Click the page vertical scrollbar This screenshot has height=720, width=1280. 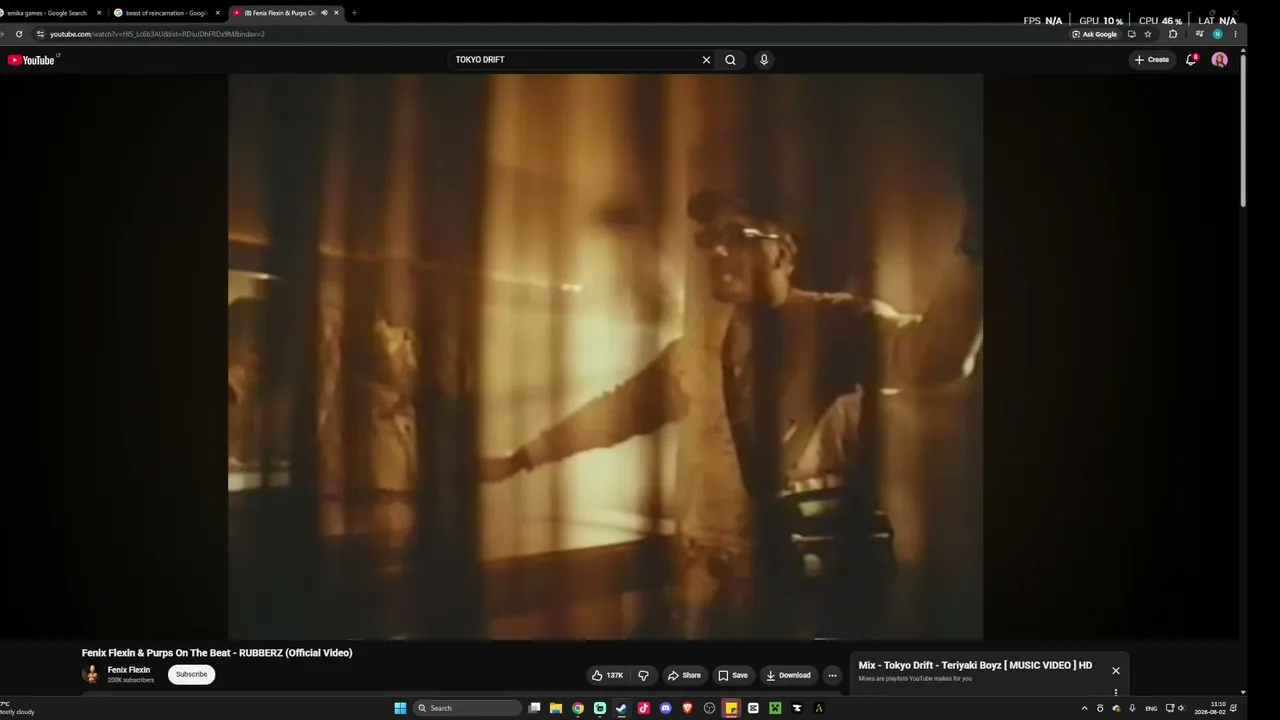[1243, 130]
